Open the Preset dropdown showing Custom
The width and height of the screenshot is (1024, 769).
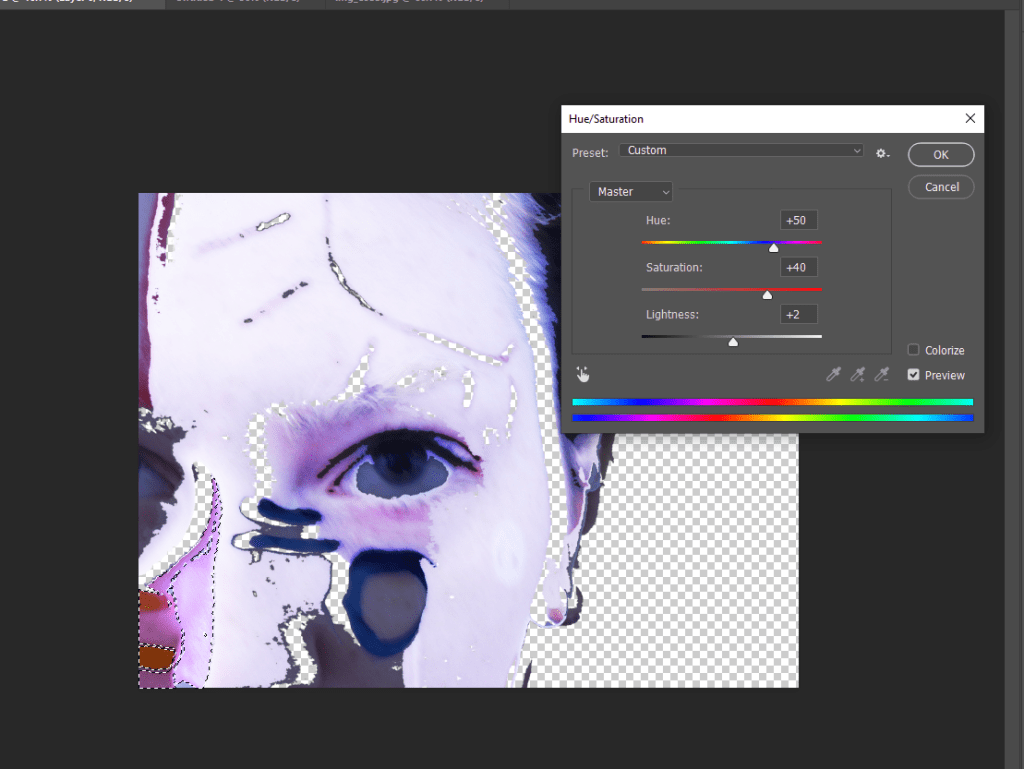tap(741, 150)
